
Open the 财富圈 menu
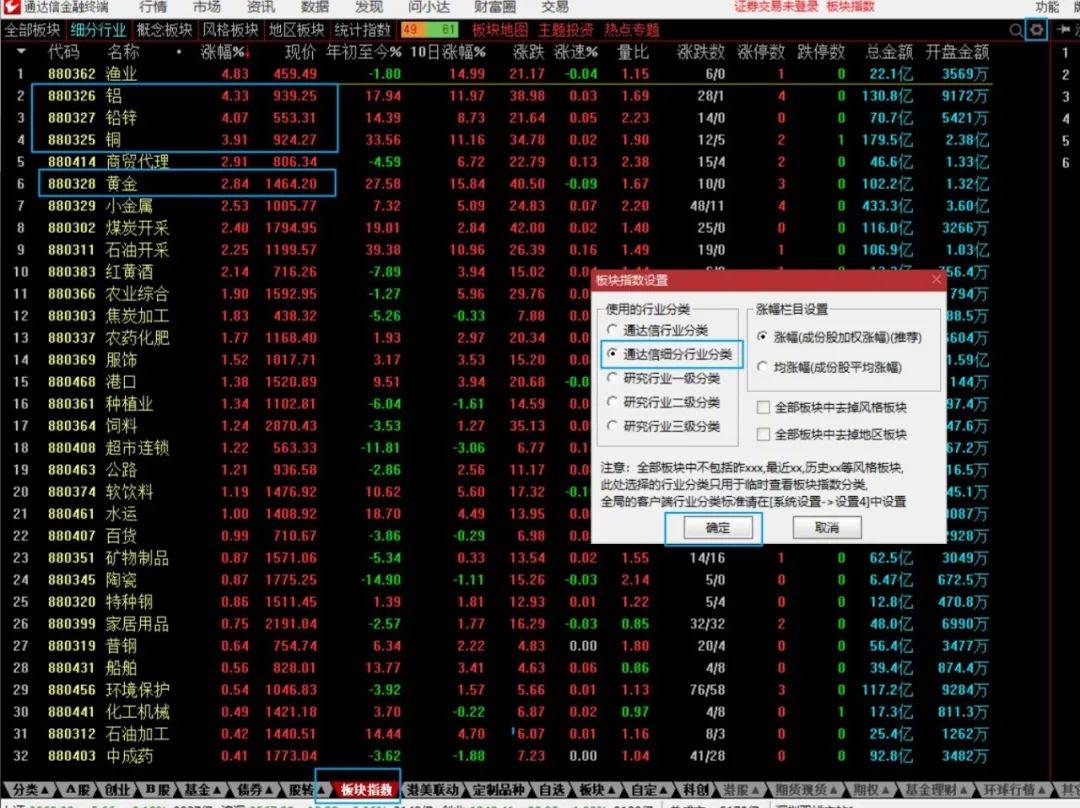tap(495, 7)
